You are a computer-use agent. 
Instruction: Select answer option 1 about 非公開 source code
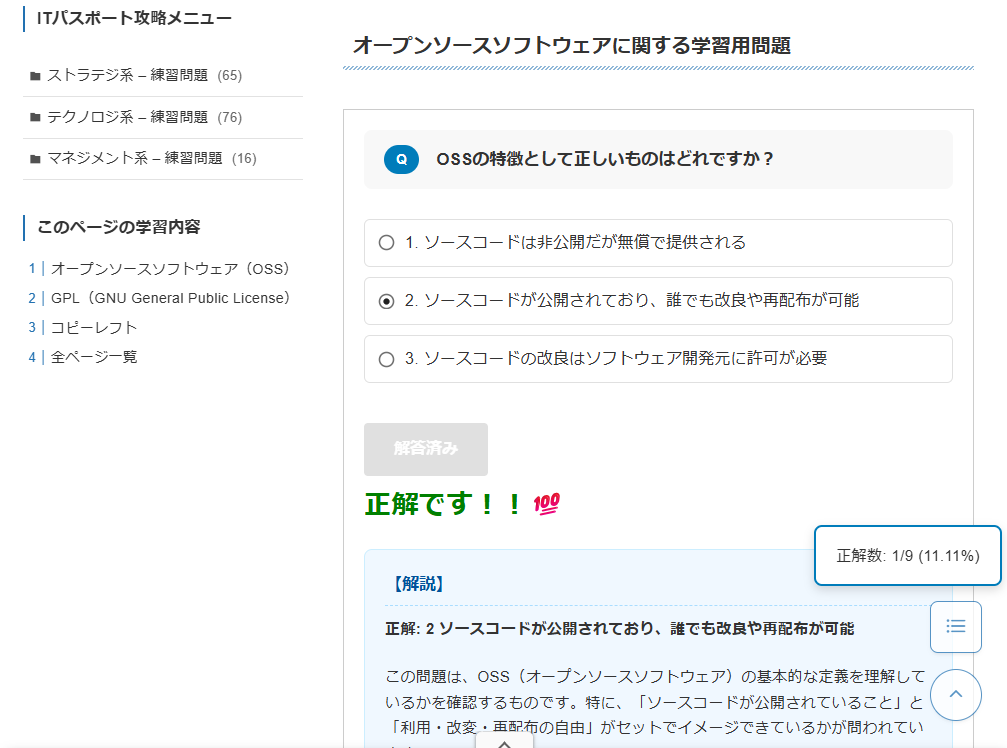pyautogui.click(x=386, y=242)
